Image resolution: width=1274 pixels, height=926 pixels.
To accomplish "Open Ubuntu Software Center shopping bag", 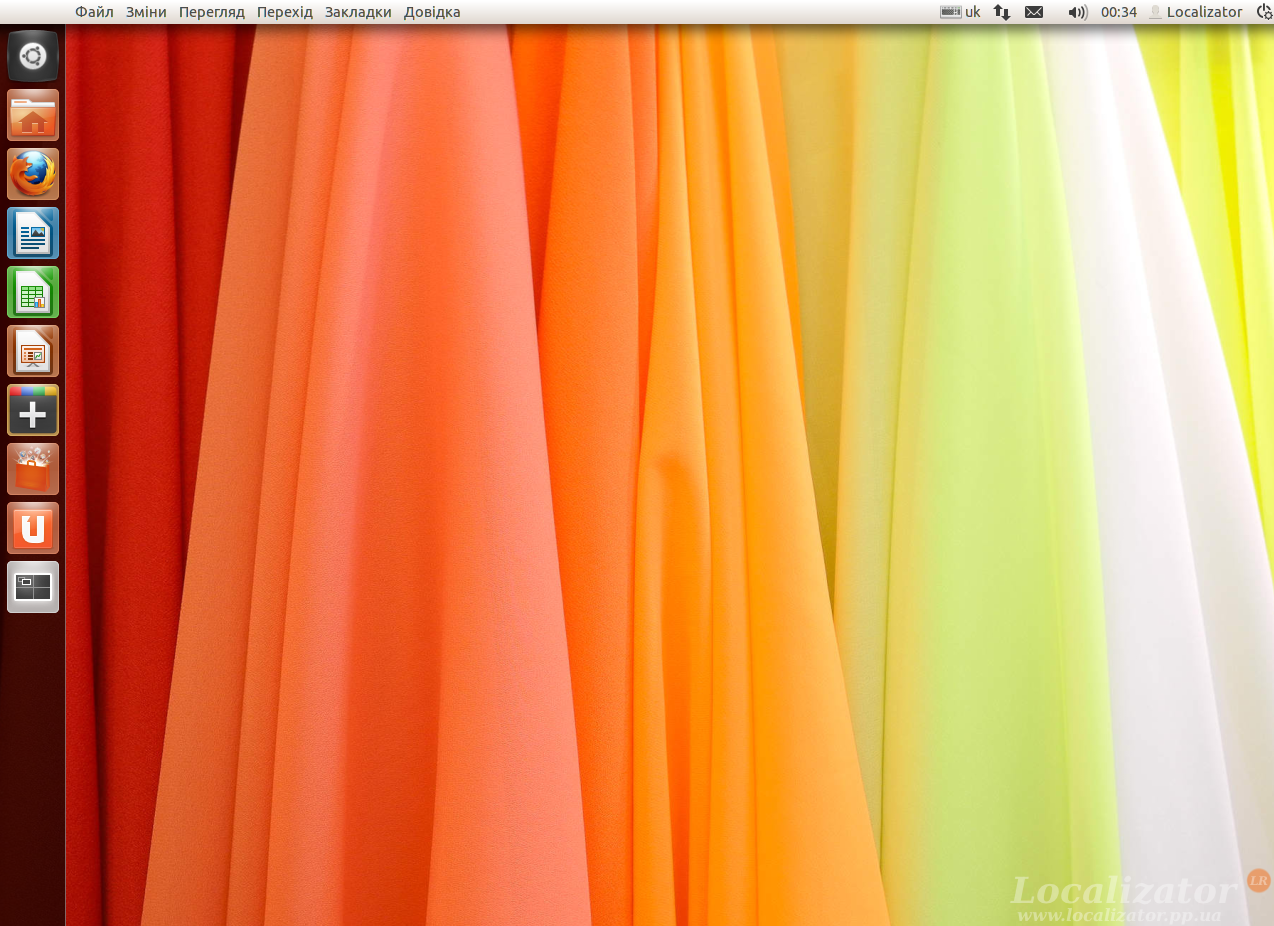I will [x=33, y=469].
